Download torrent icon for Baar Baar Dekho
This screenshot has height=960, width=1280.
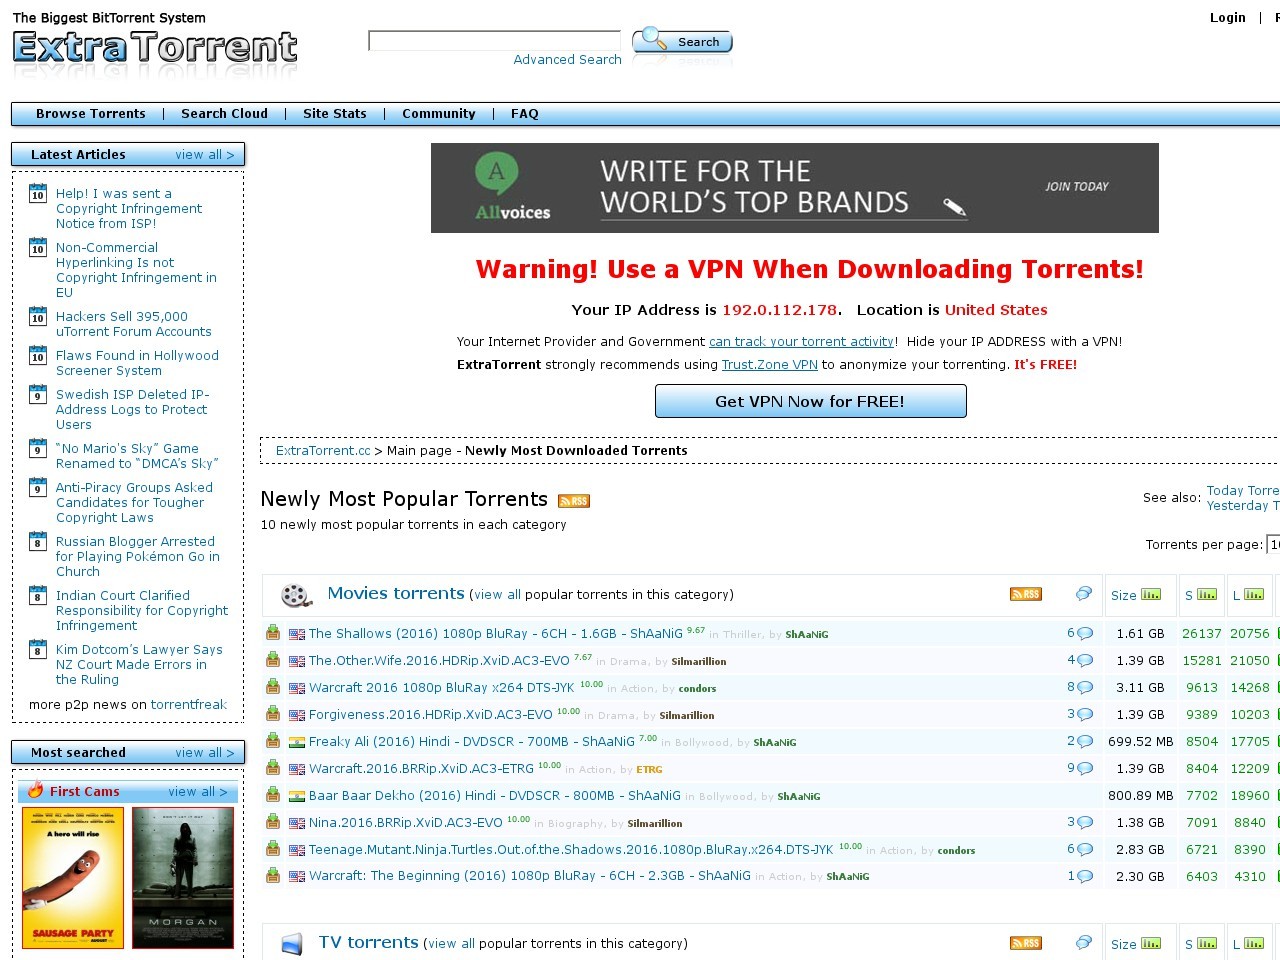point(273,795)
